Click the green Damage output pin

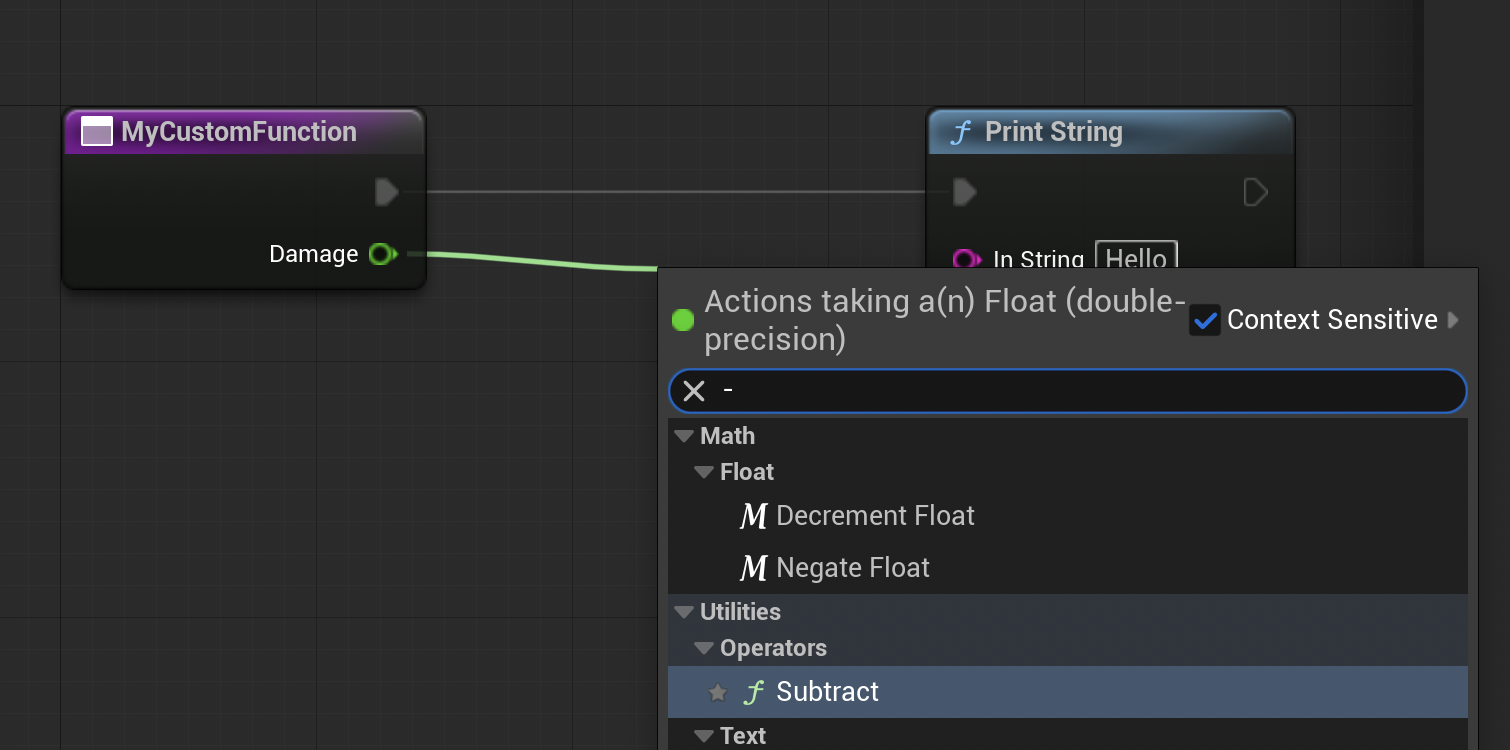[x=382, y=254]
